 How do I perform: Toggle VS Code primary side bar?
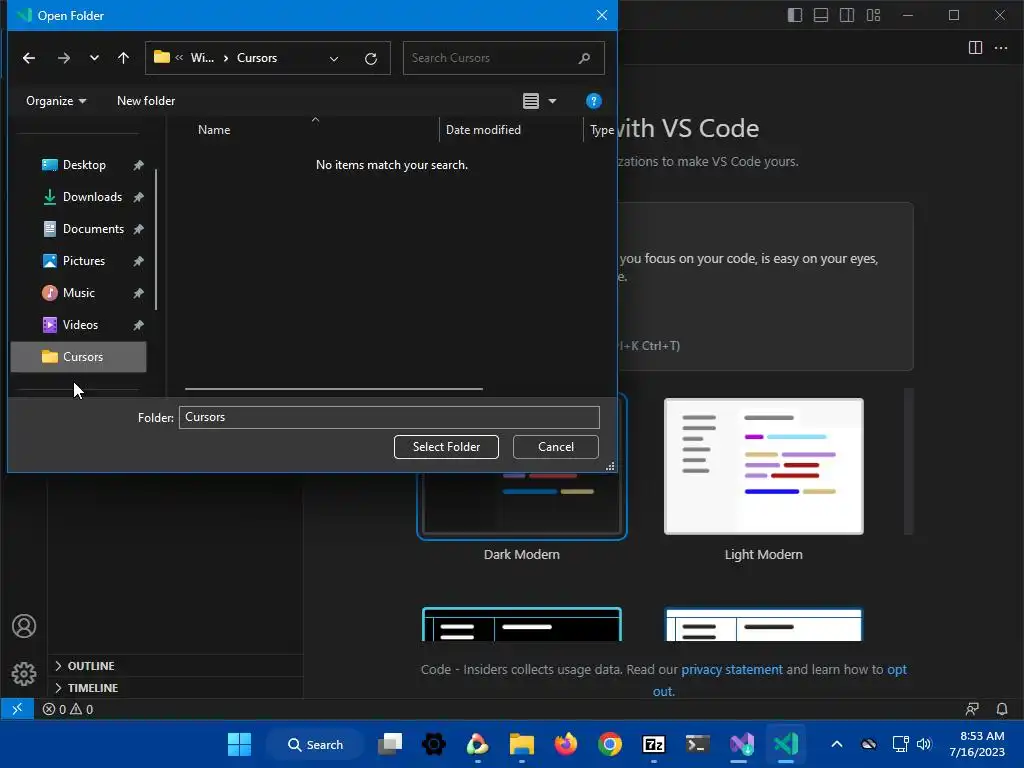tap(795, 15)
